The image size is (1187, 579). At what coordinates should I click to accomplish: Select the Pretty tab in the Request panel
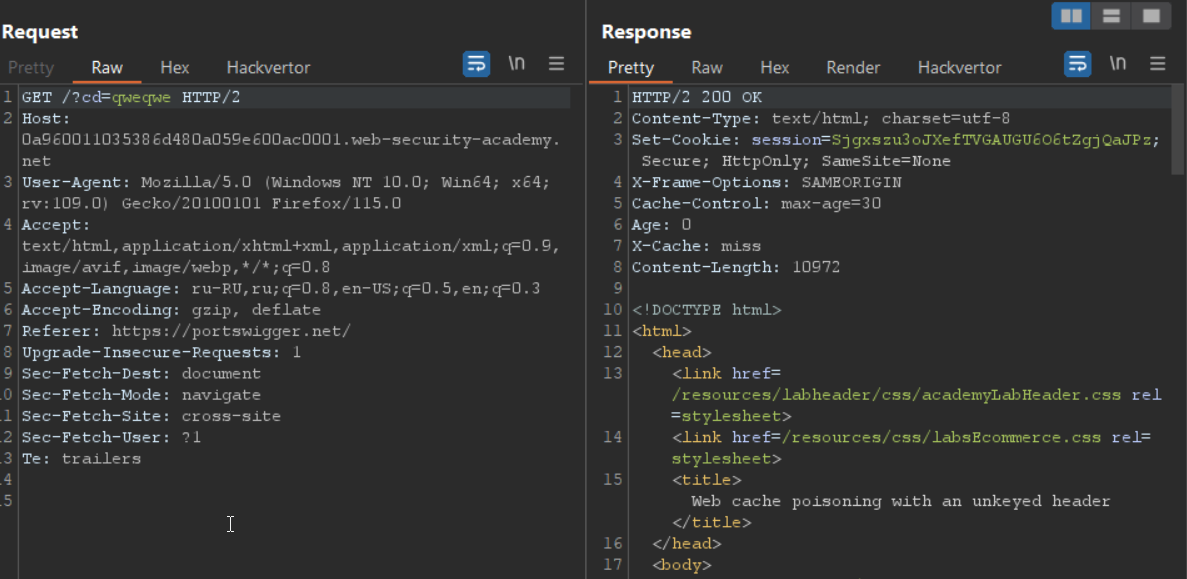(30, 68)
